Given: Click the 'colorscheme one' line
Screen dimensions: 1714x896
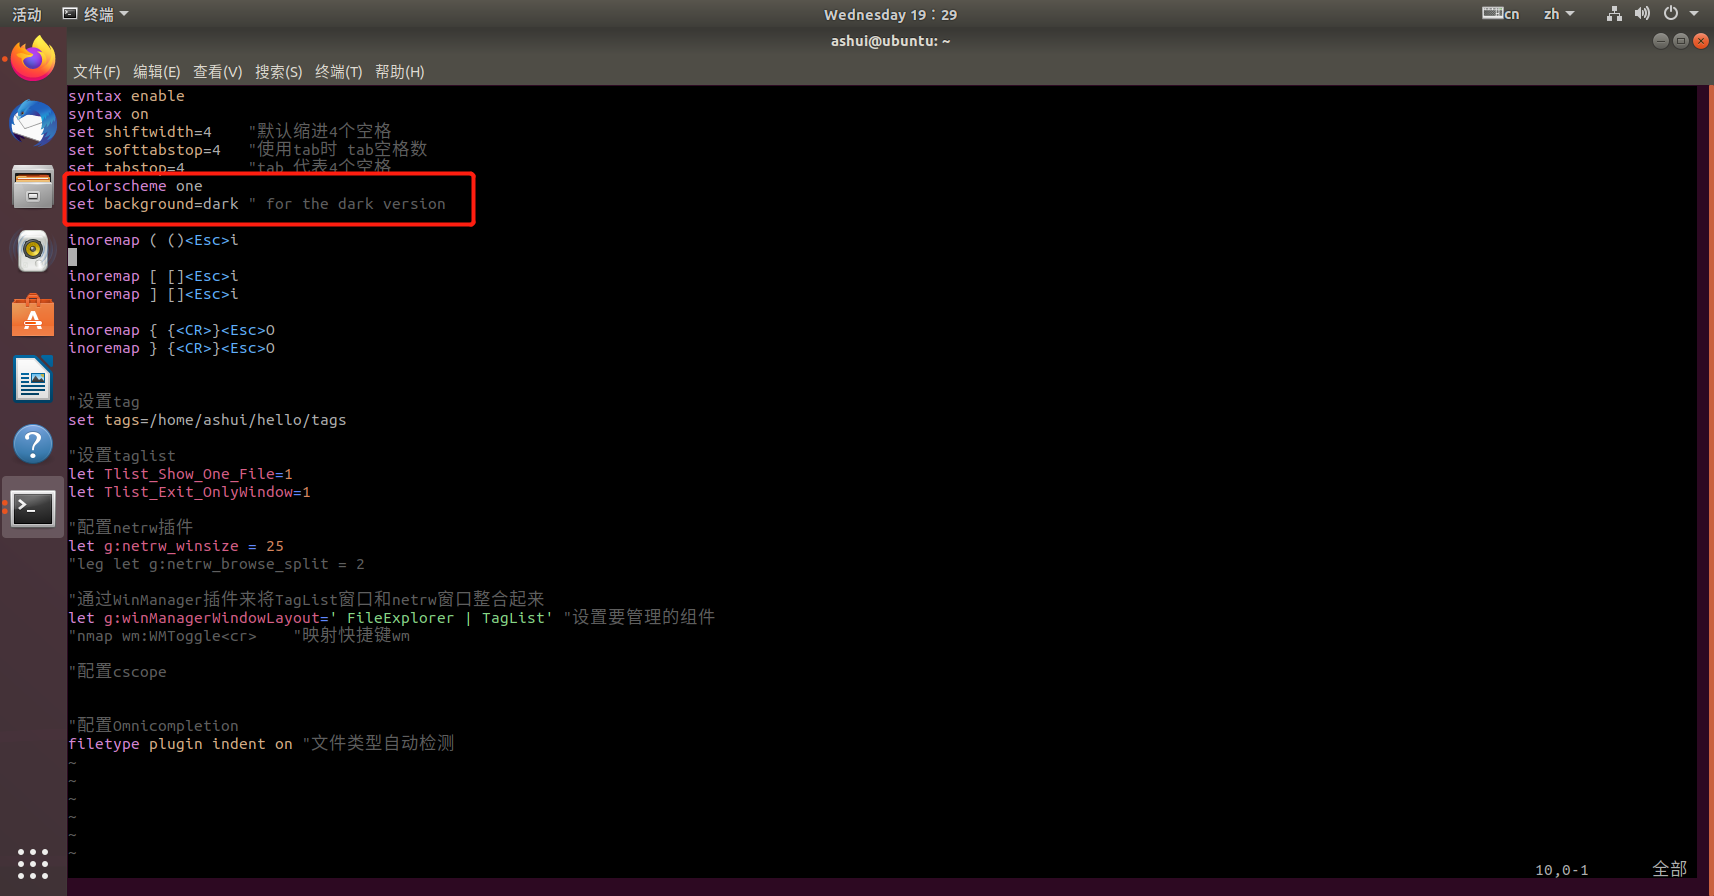Looking at the screenshot, I should 135,186.
